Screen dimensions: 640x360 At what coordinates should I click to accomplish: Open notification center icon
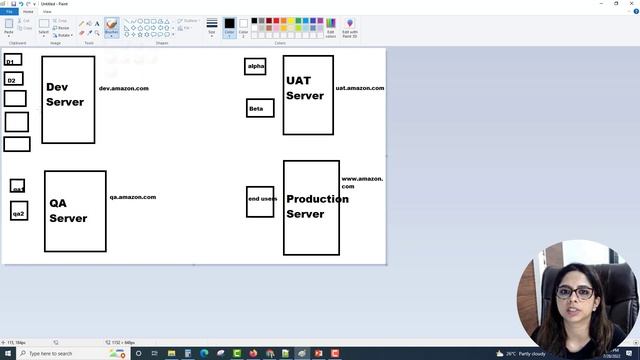(x=629, y=353)
